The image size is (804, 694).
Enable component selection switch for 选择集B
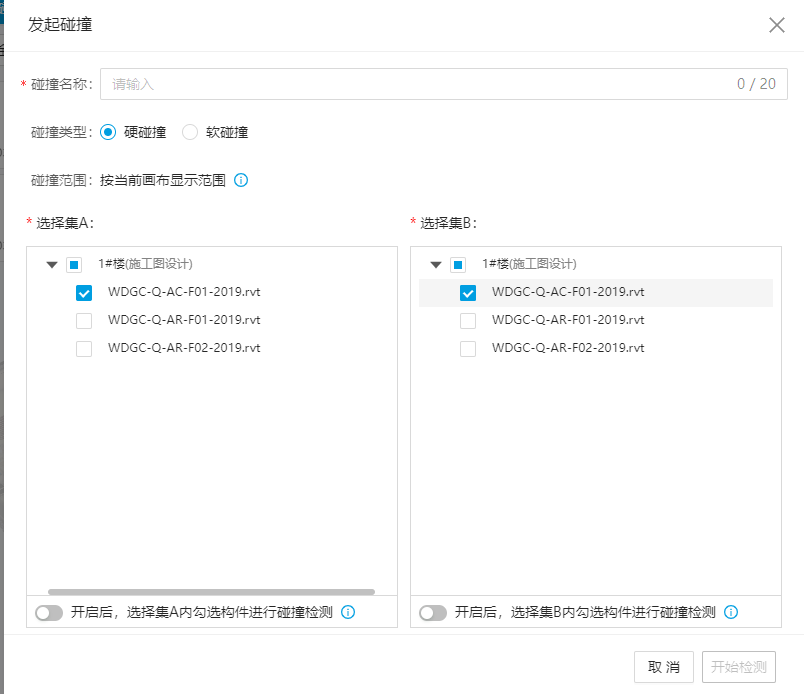[x=432, y=613]
